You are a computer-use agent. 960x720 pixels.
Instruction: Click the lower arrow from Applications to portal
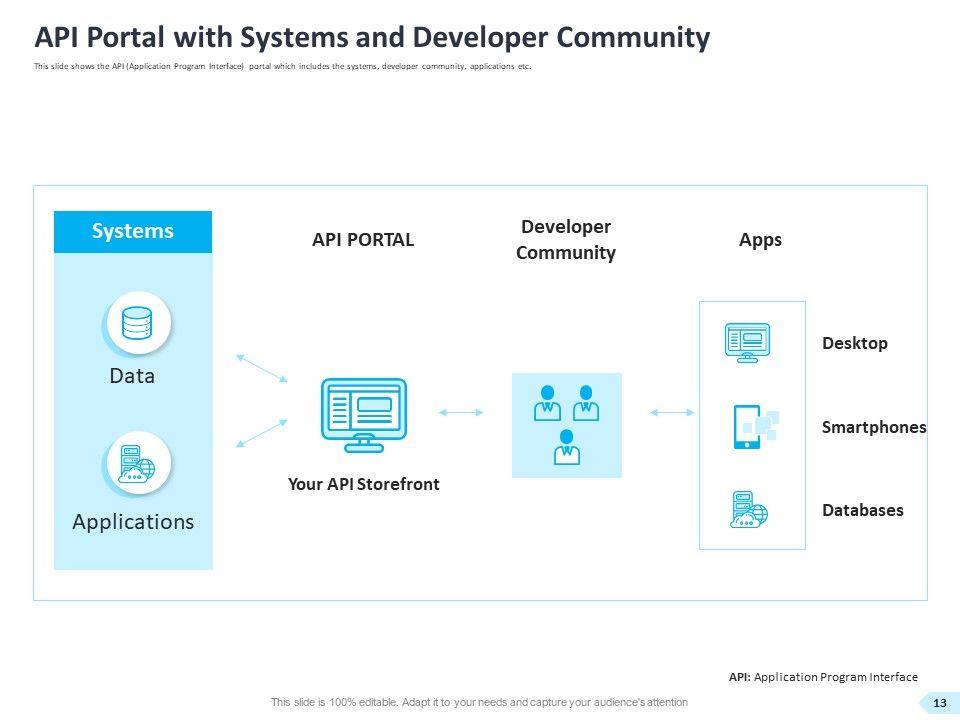click(261, 433)
